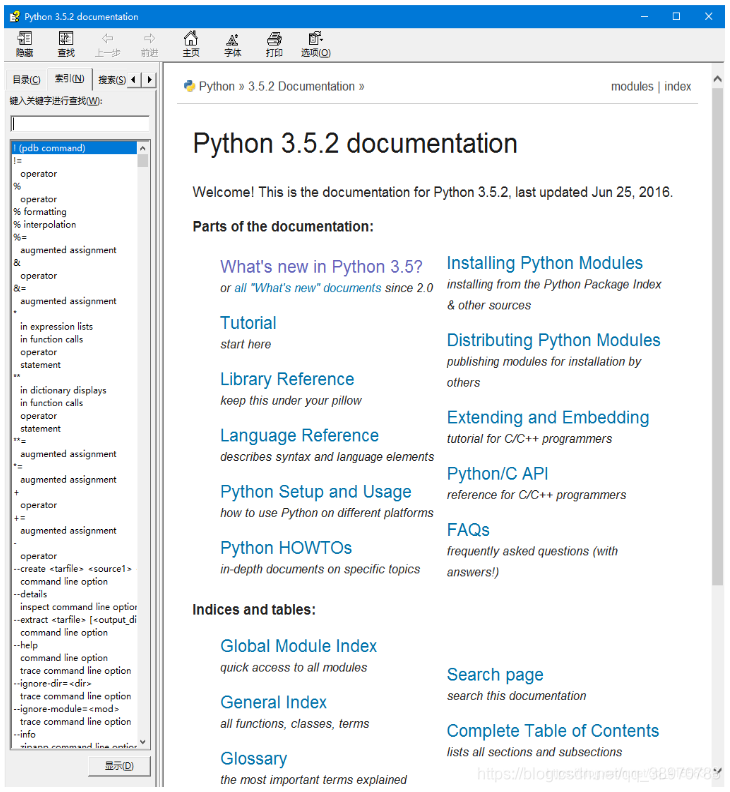
Task: Switch to the Search (搜索) tab
Action: click(112, 80)
